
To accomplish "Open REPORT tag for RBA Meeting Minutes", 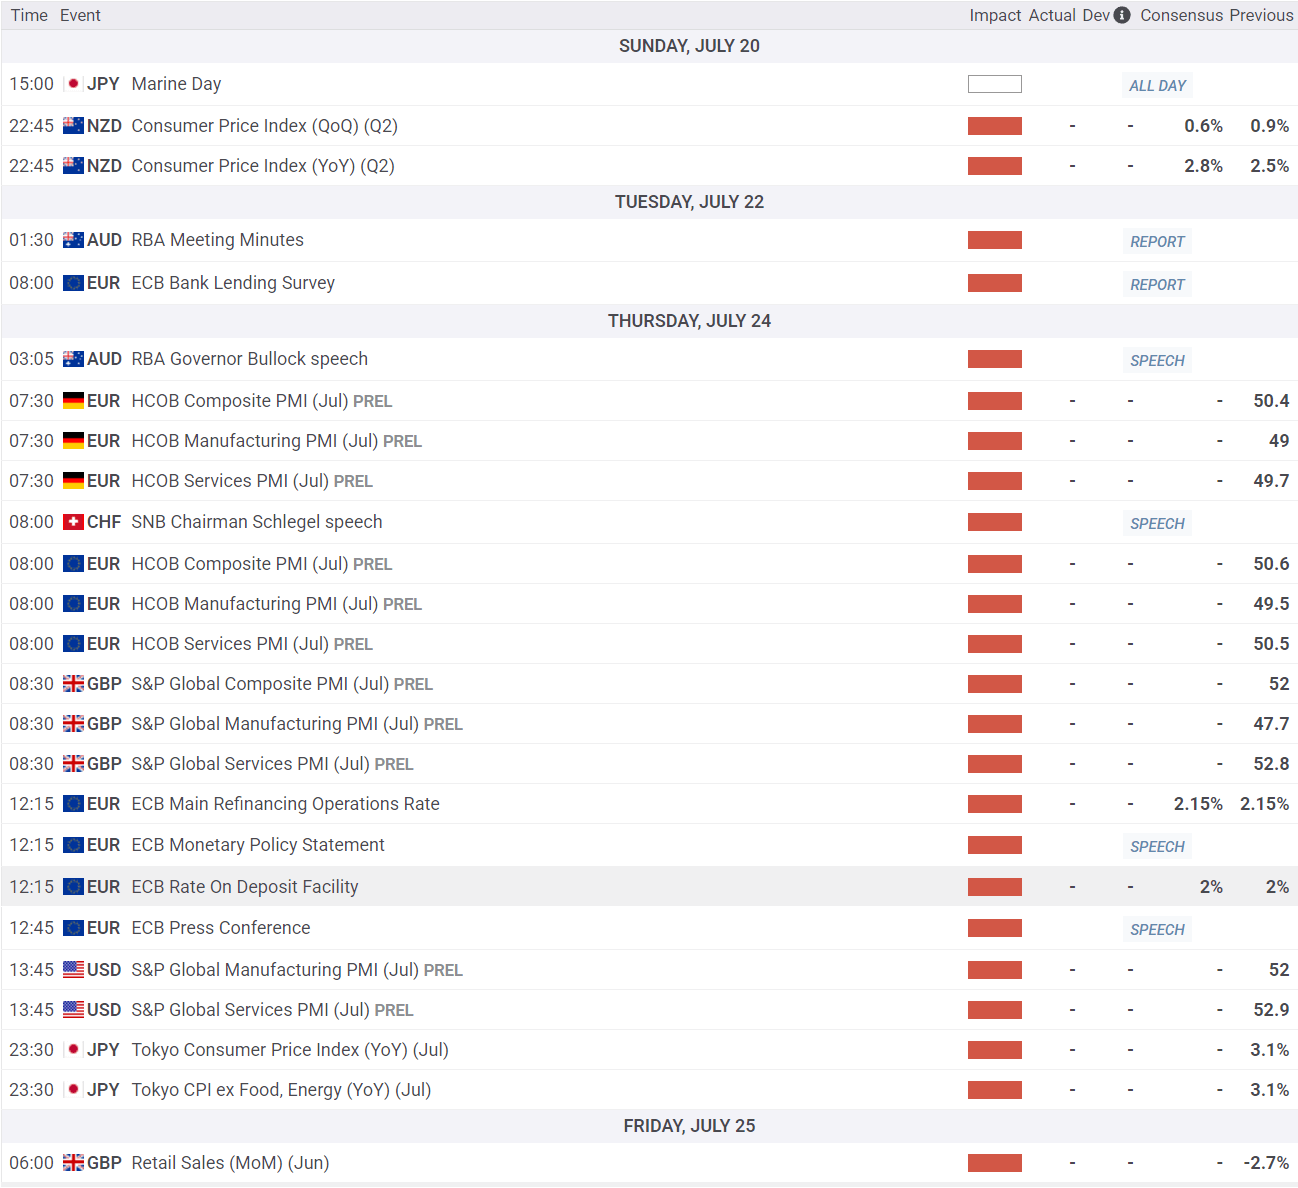I will pyautogui.click(x=1157, y=242).
